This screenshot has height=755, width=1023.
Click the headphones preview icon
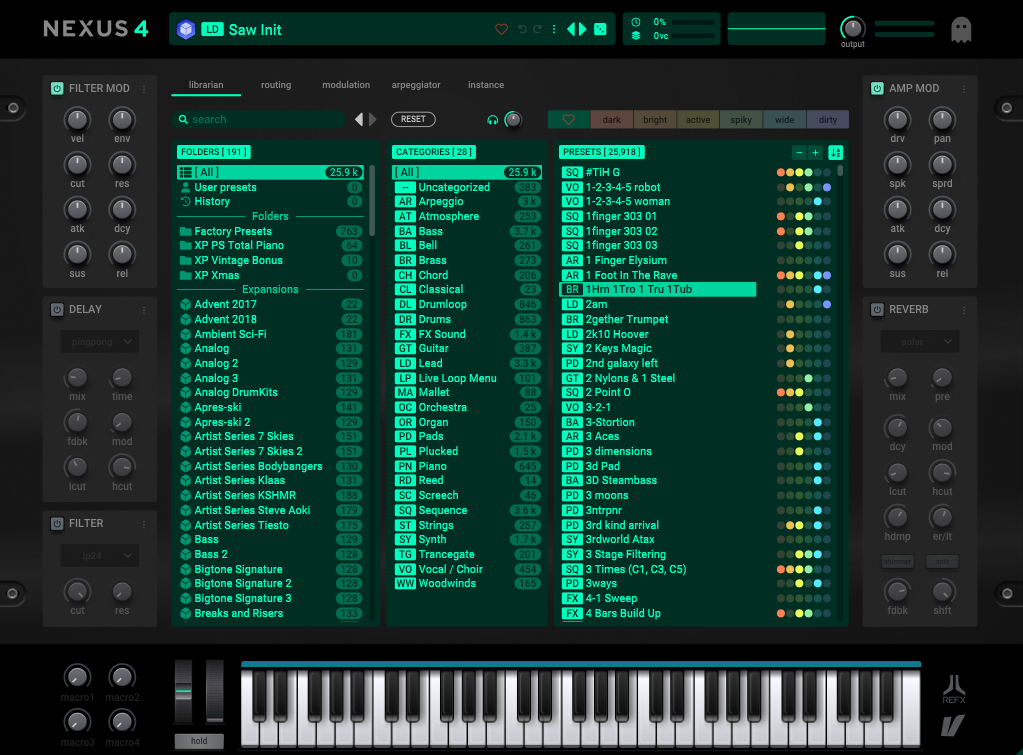coord(493,120)
